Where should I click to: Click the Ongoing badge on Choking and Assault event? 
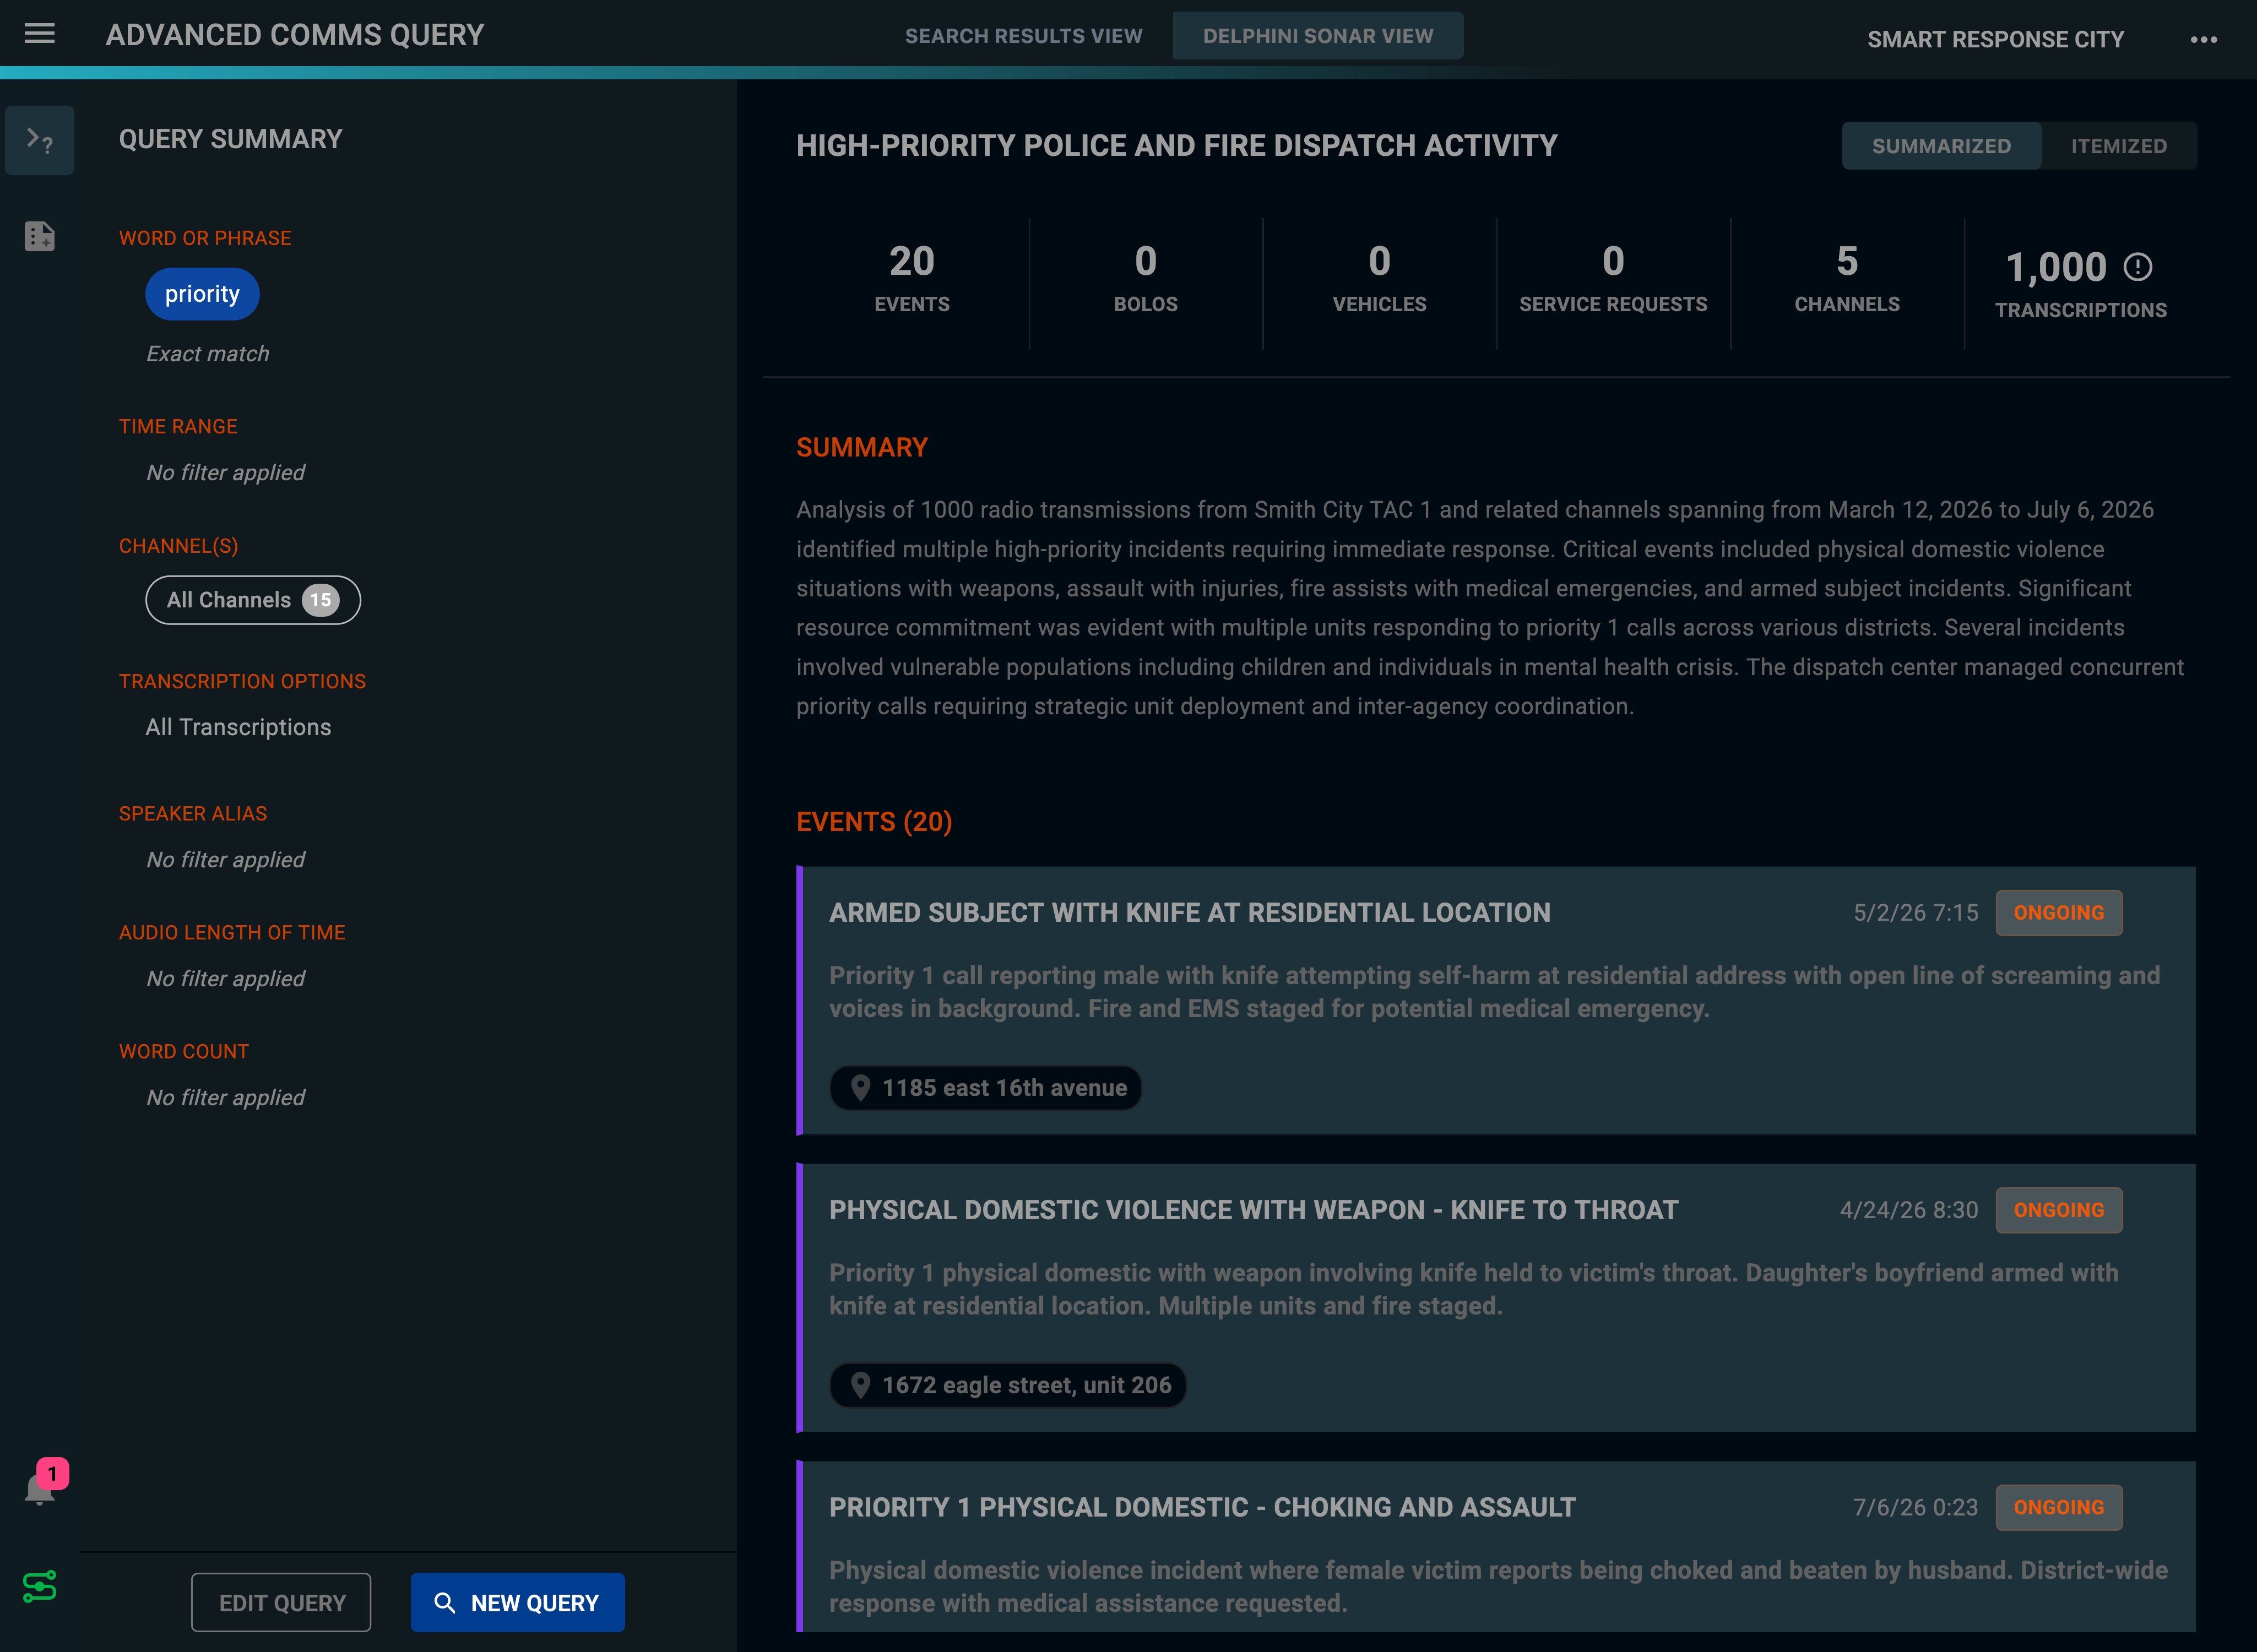2058,1507
